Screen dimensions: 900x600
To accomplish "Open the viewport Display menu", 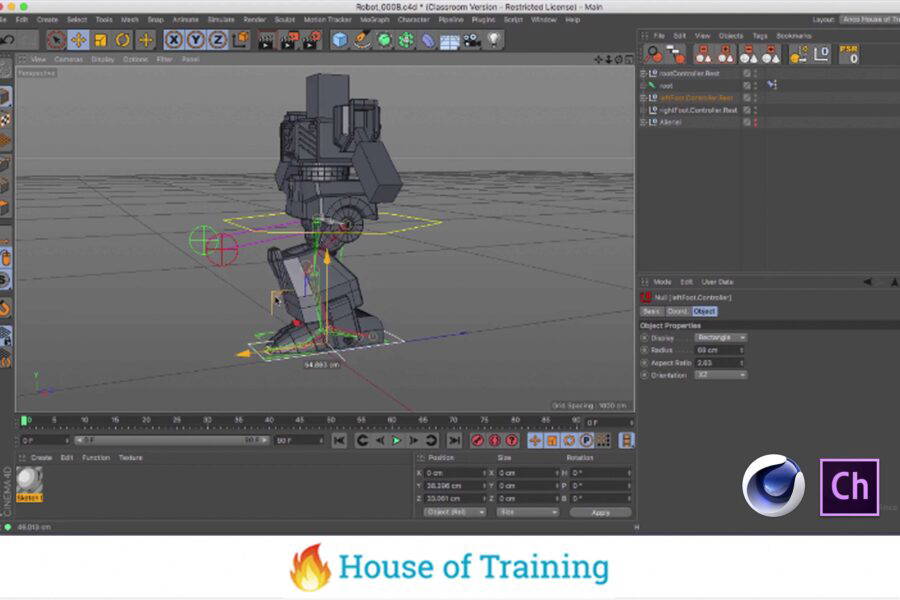I will pyautogui.click(x=103, y=59).
